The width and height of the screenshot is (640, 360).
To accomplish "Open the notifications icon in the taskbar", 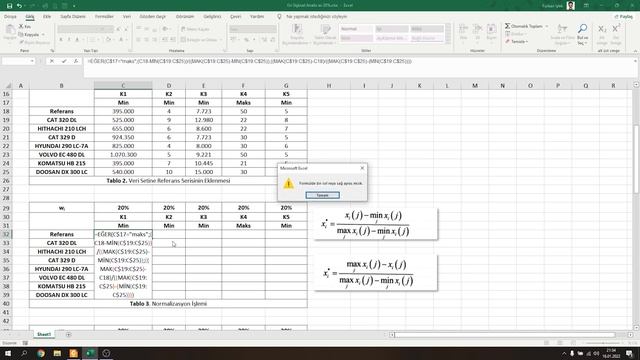I will (x=629, y=353).
